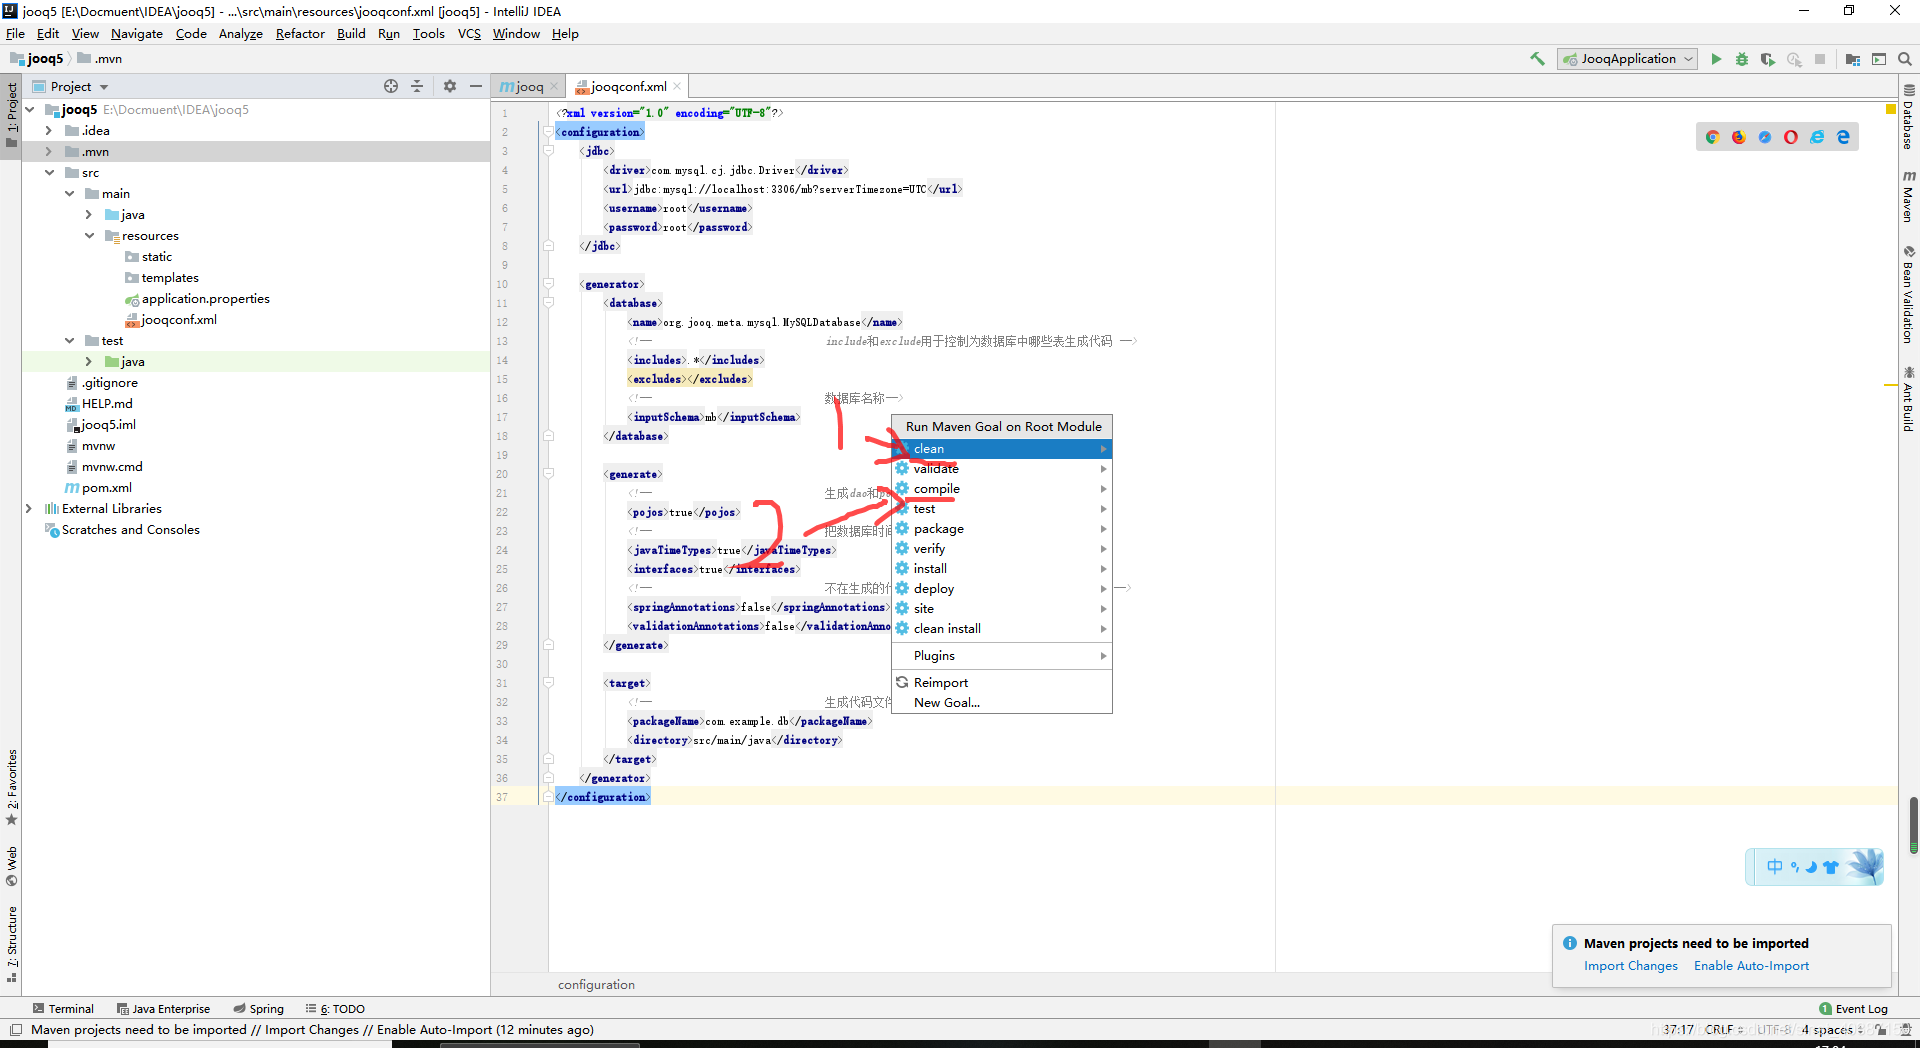
Task: Open the JooqApplication run configuration dropdown
Action: click(1628, 59)
